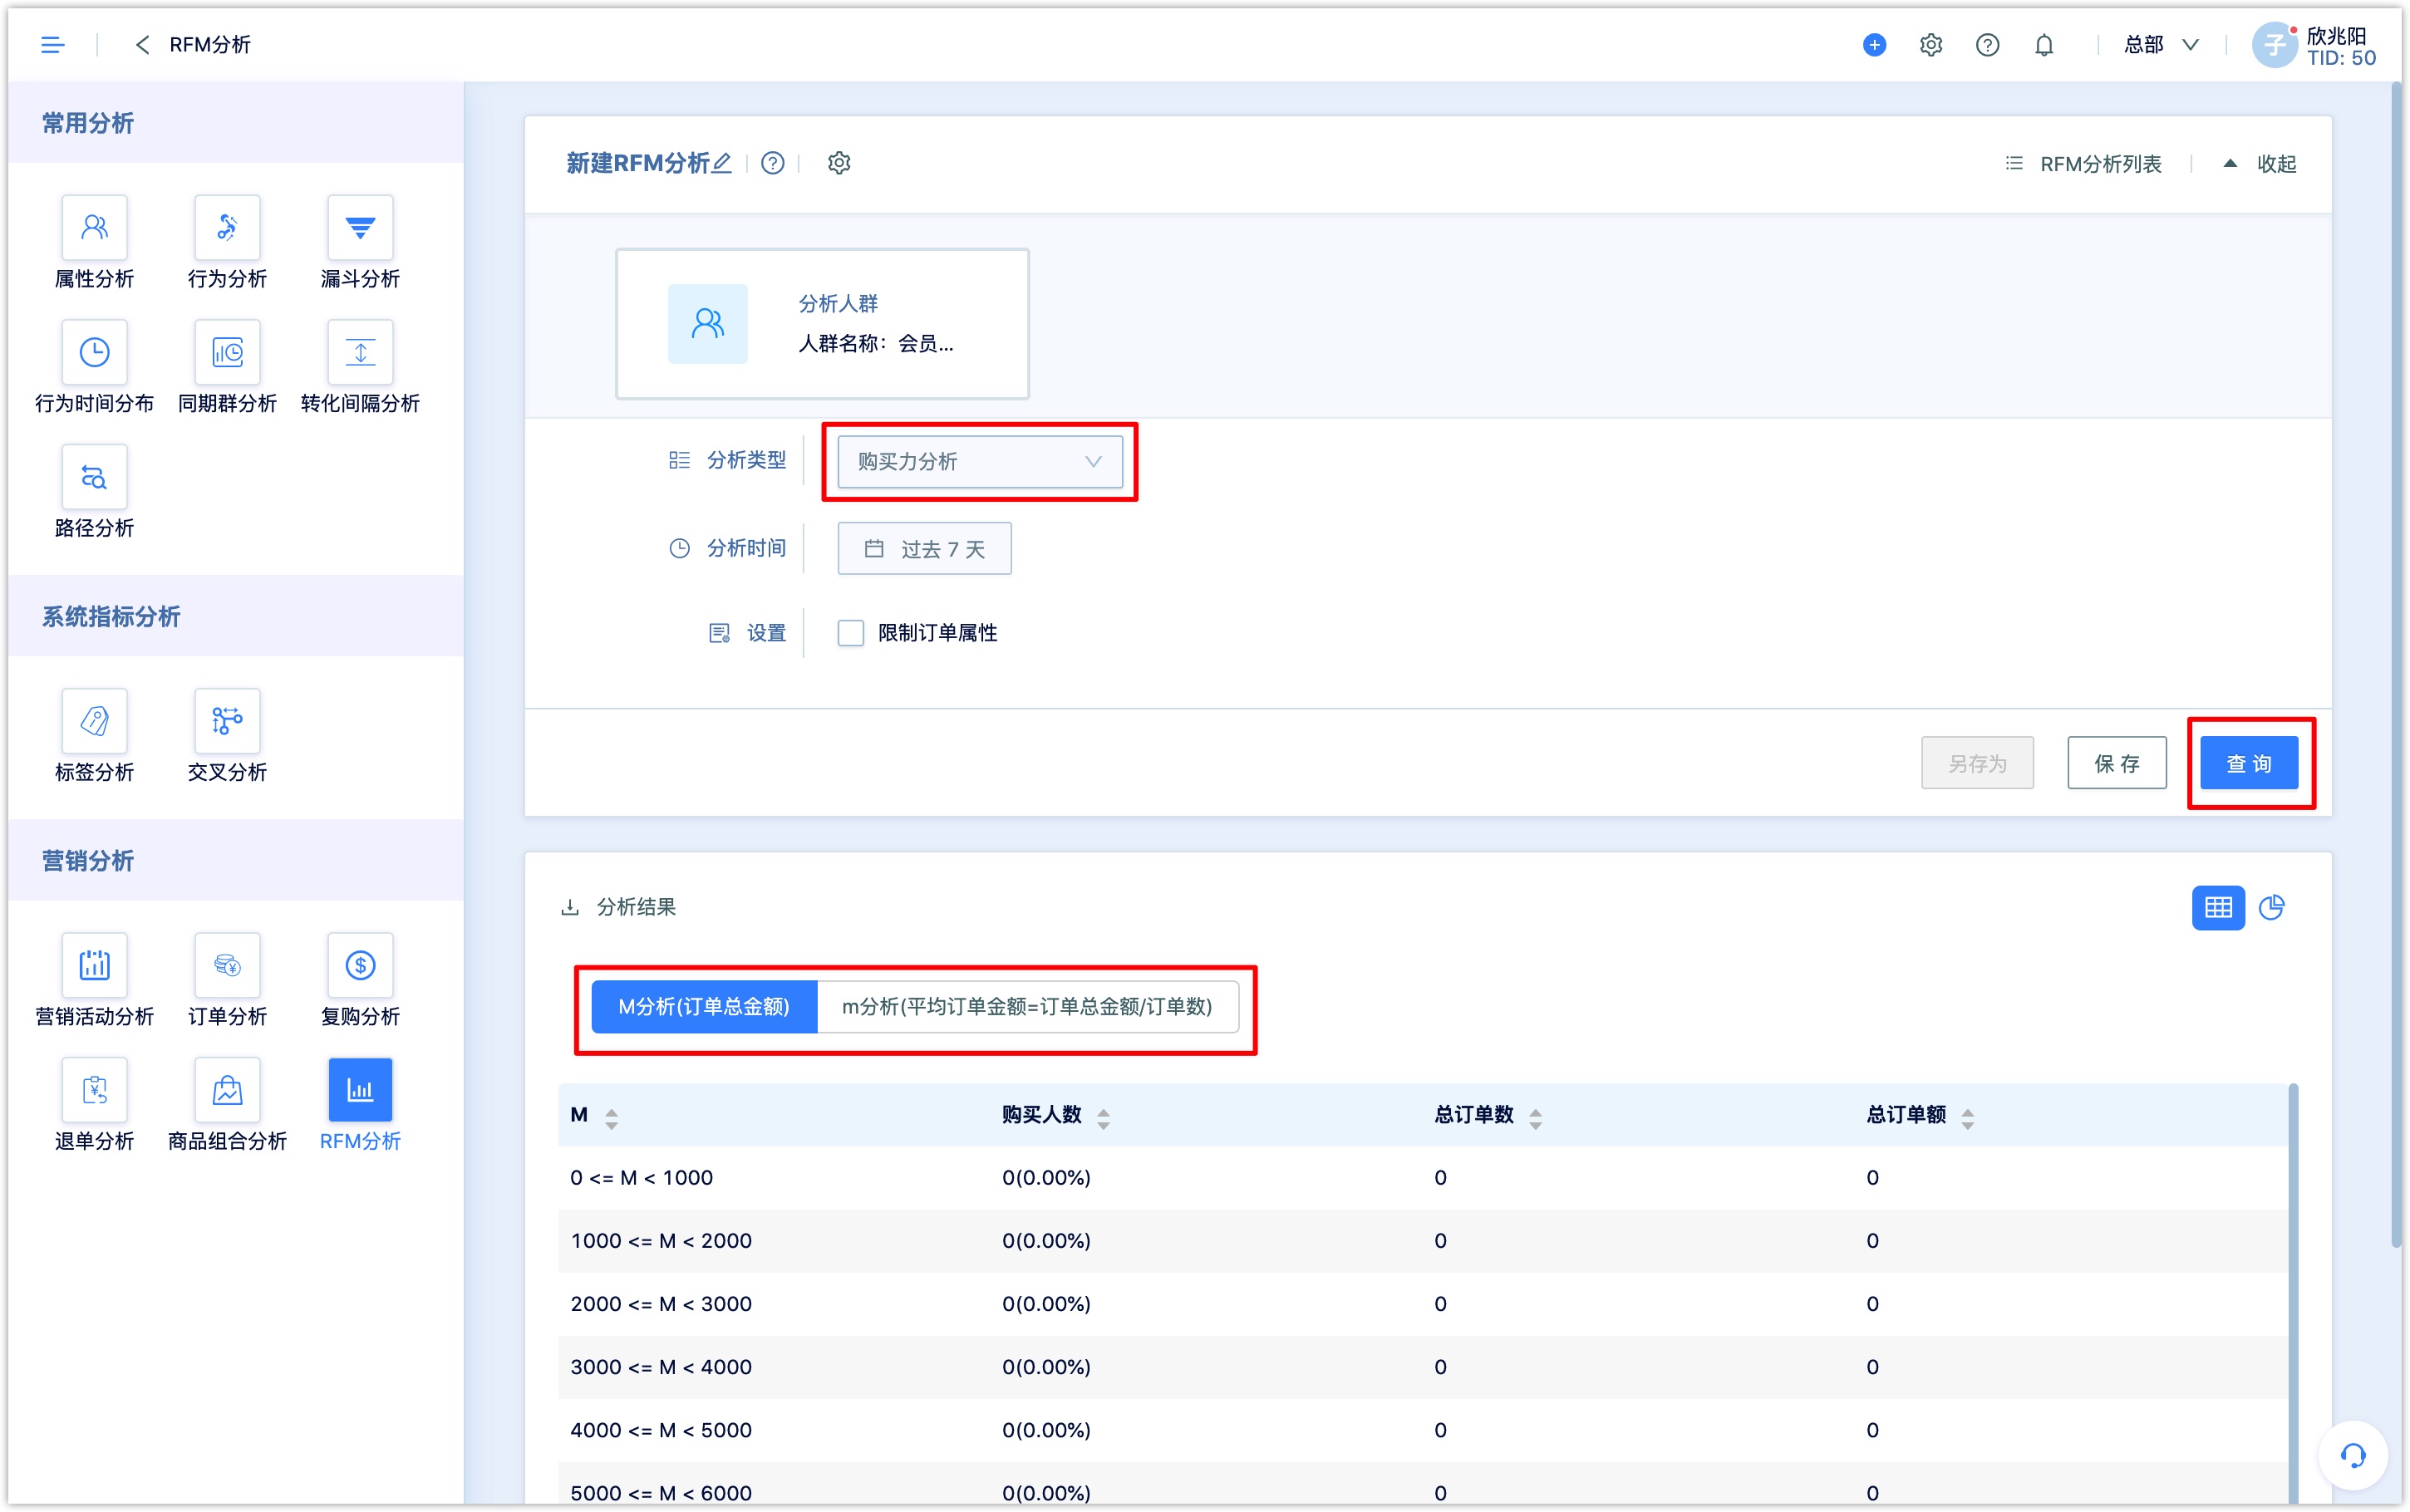Download analysis results icon
2410x1512 pixels.
pos(570,907)
